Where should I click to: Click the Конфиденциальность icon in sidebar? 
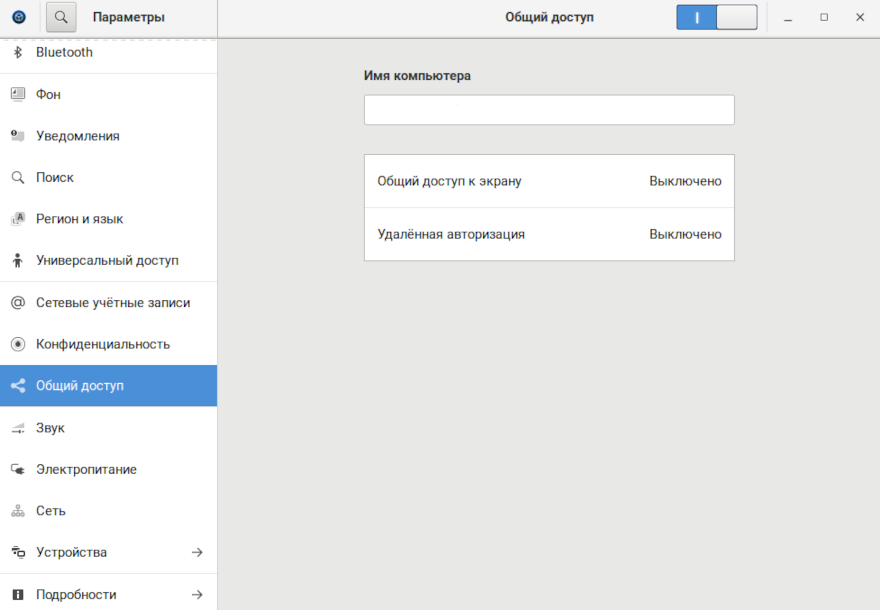coord(17,344)
